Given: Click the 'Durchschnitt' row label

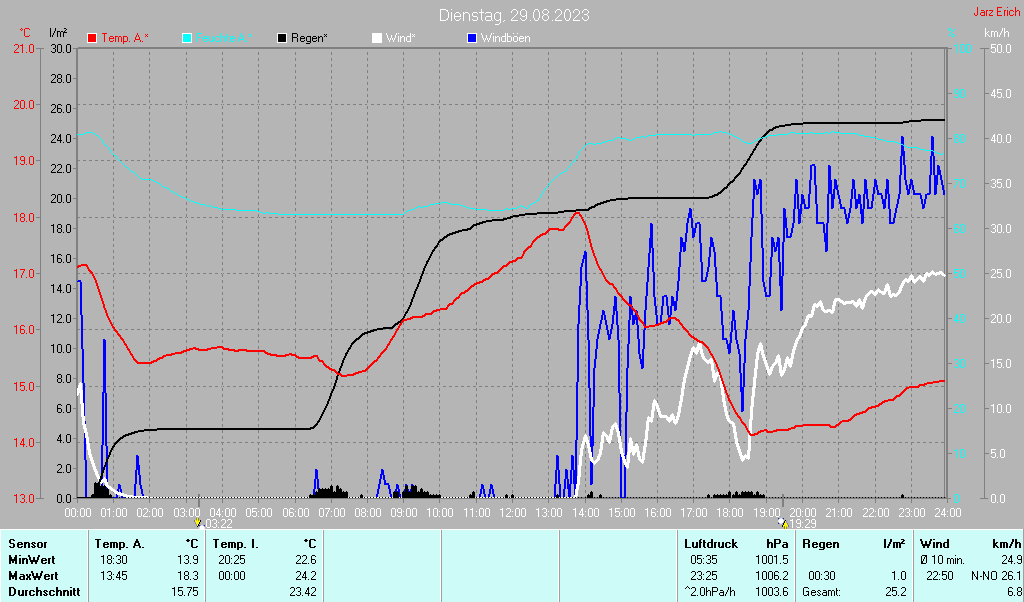Looking at the screenshot, I should 44,592.
